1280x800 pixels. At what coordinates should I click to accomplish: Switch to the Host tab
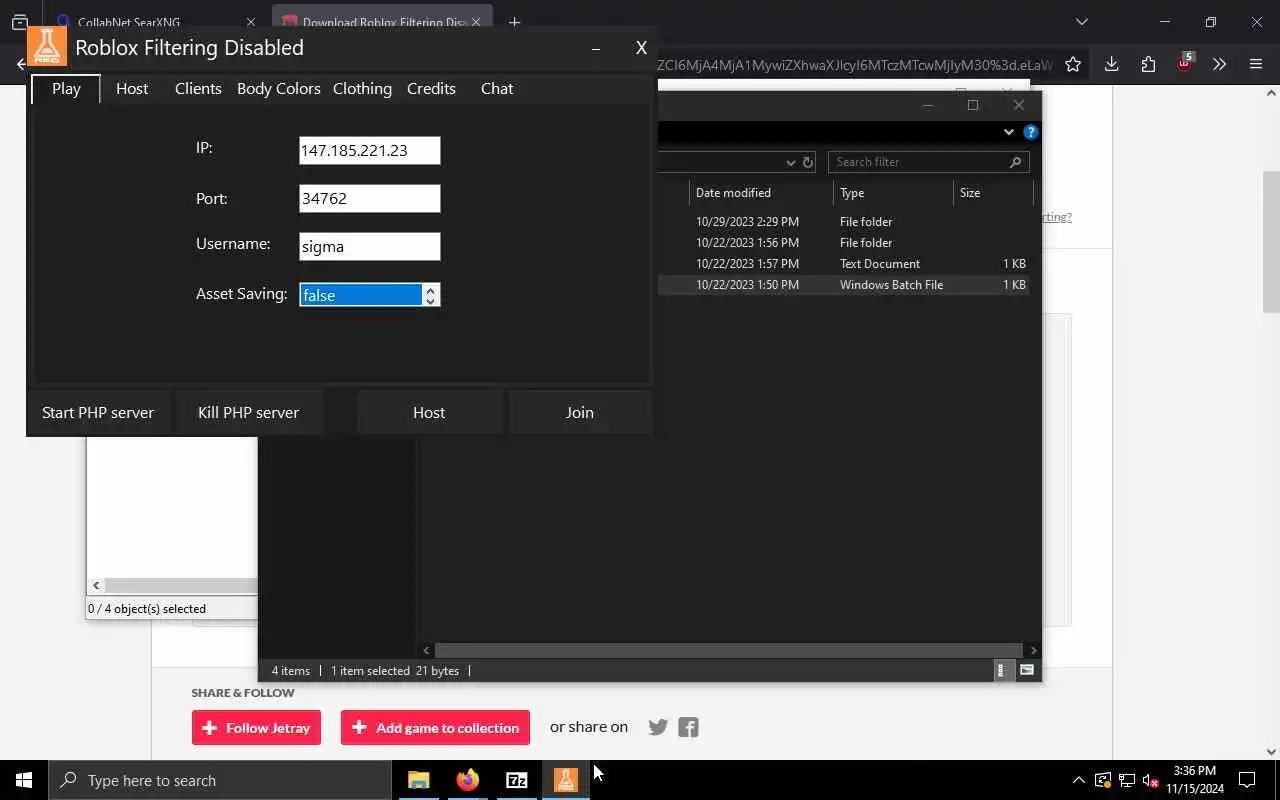132,89
